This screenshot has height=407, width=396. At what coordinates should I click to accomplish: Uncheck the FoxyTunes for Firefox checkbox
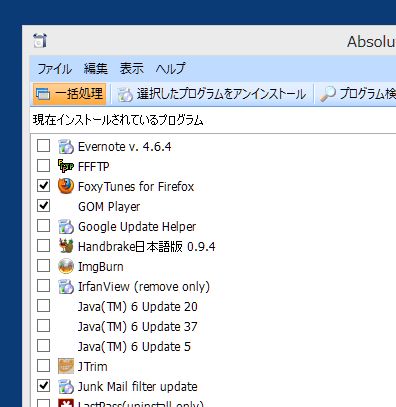click(44, 186)
